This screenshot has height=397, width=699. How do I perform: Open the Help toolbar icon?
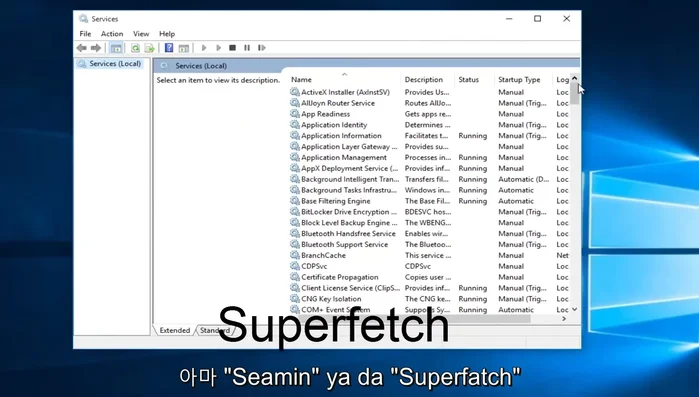pos(169,48)
